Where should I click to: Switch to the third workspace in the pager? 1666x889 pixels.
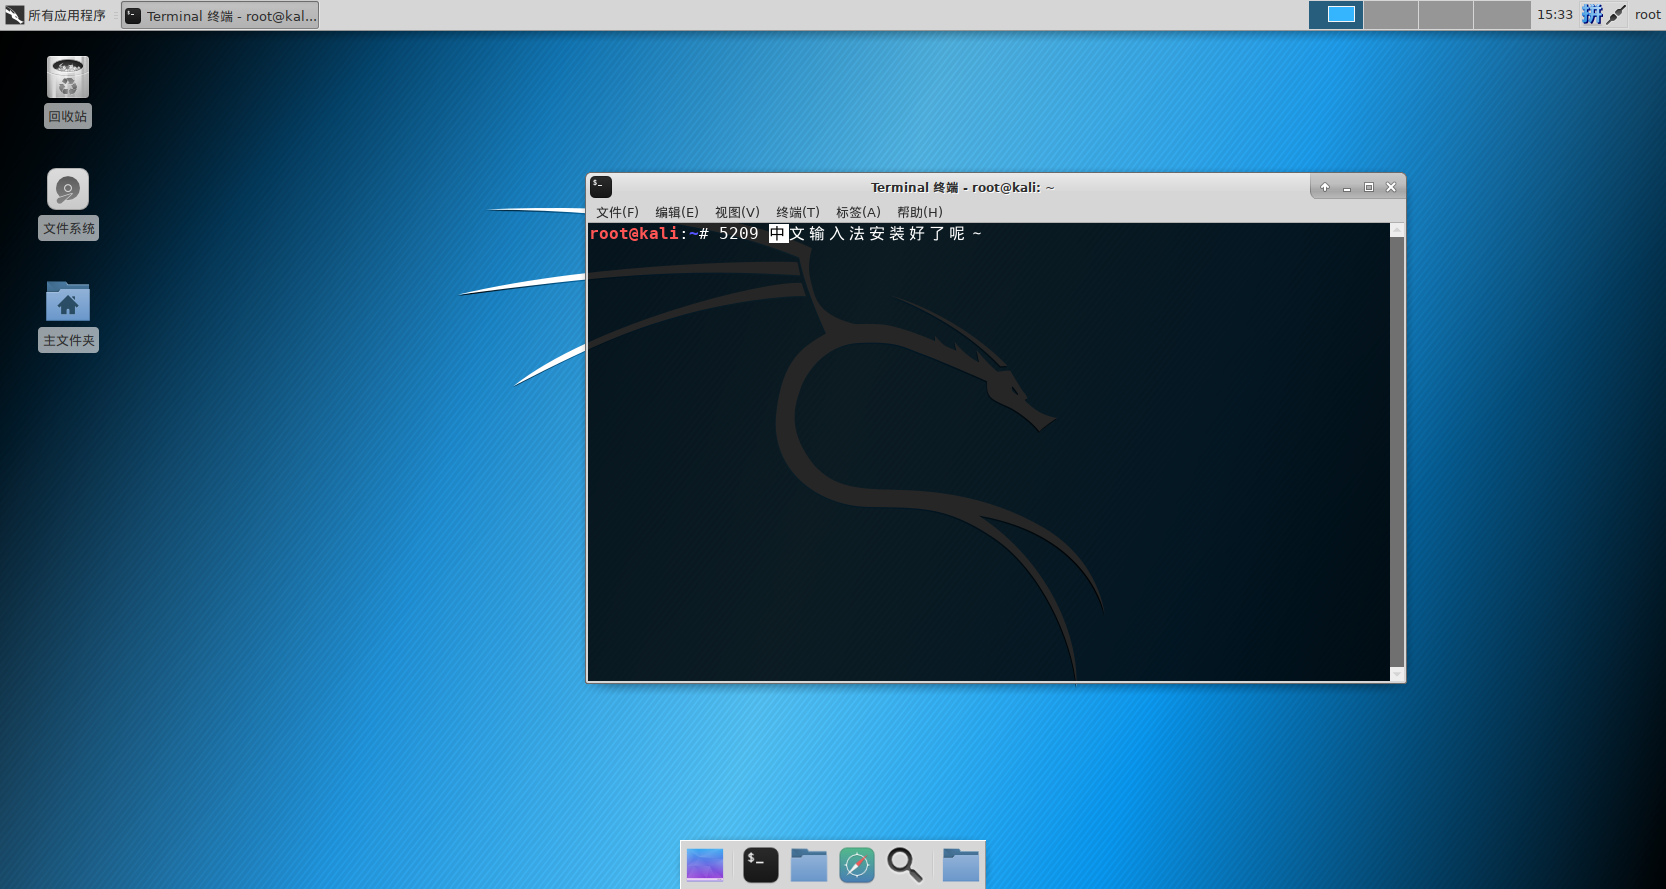click(1446, 14)
